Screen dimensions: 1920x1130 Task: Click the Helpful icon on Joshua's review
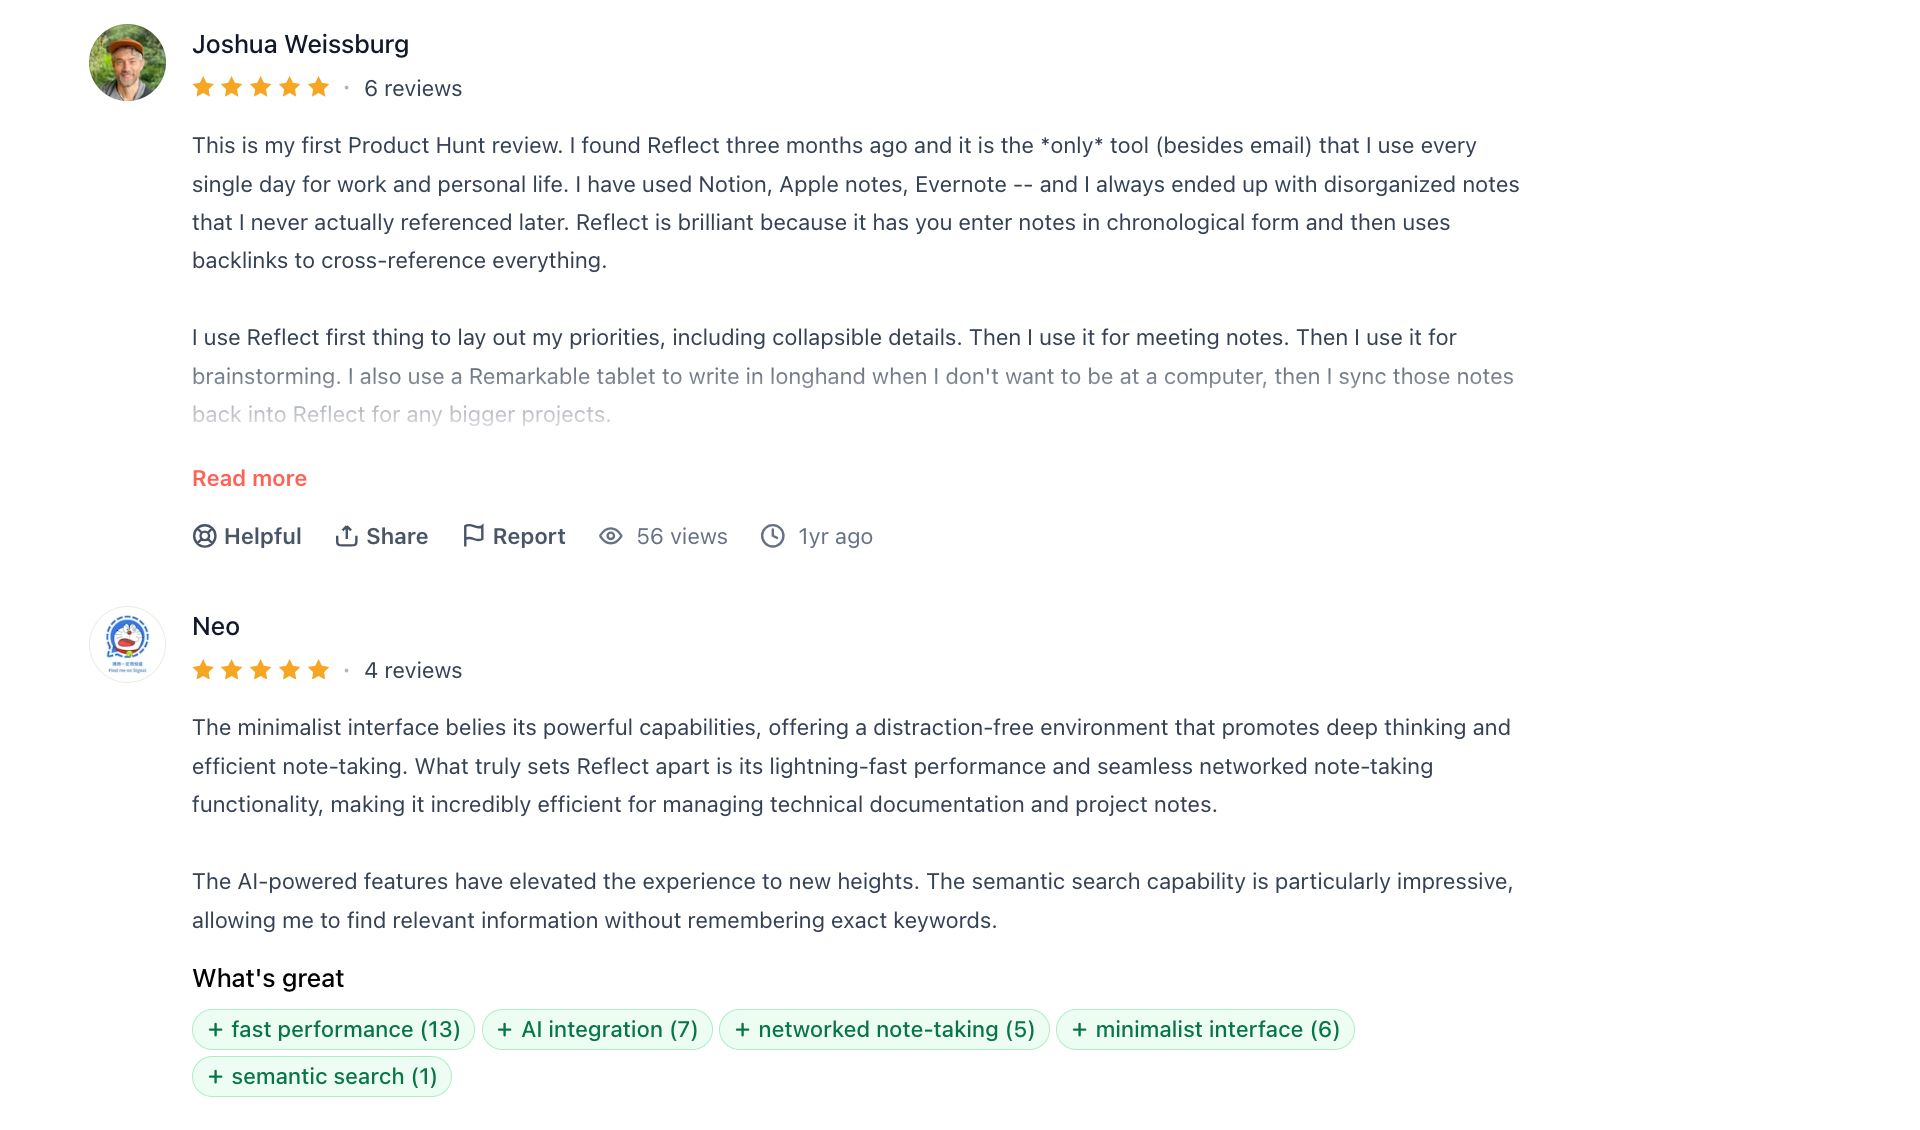coord(203,536)
